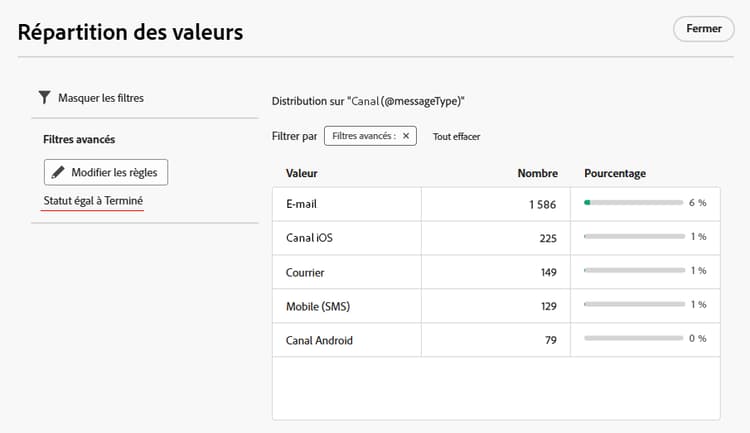Image resolution: width=750 pixels, height=433 pixels.
Task: Click the pencil icon on Modifier les règles
Action: coord(58,172)
